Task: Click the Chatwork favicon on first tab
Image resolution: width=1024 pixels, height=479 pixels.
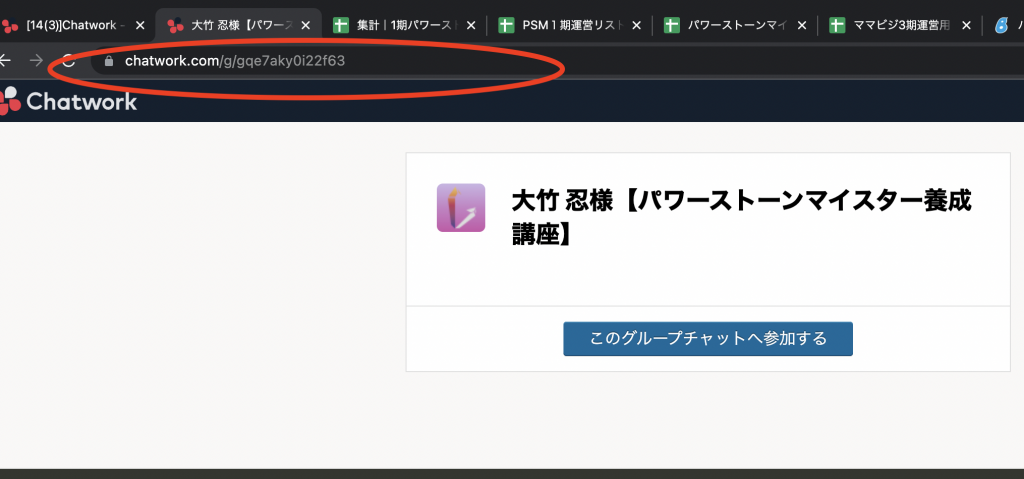Action: (x=10, y=25)
